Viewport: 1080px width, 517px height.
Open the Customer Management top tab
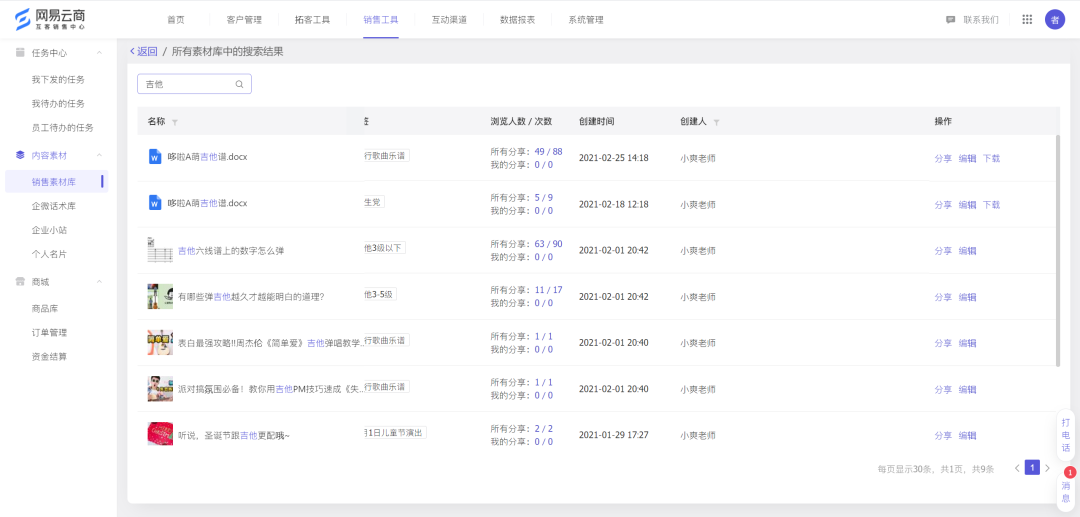[244, 19]
